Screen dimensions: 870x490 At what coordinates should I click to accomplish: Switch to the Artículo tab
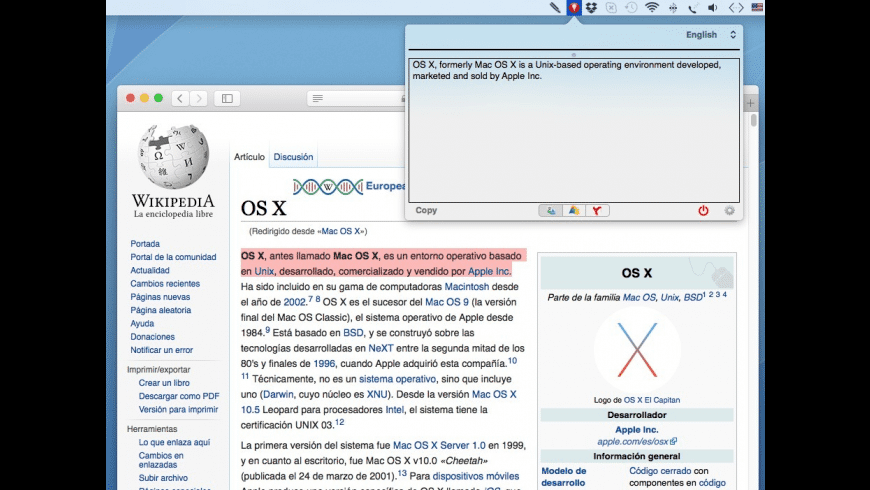(249, 157)
